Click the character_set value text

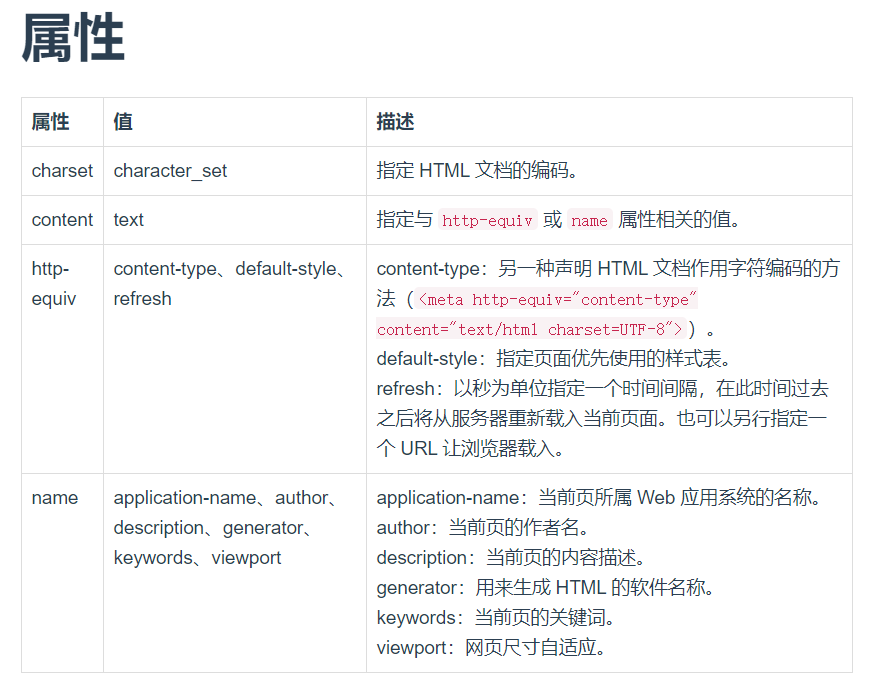pos(168,170)
